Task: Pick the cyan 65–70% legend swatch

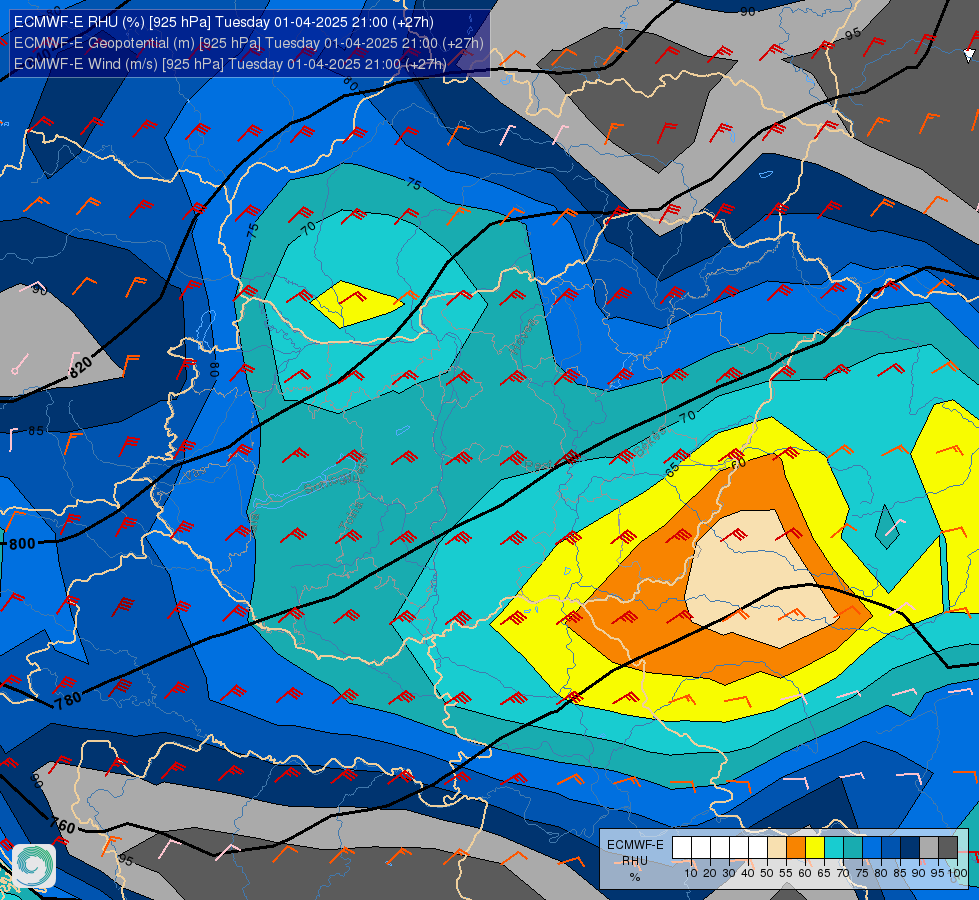Action: (x=834, y=848)
